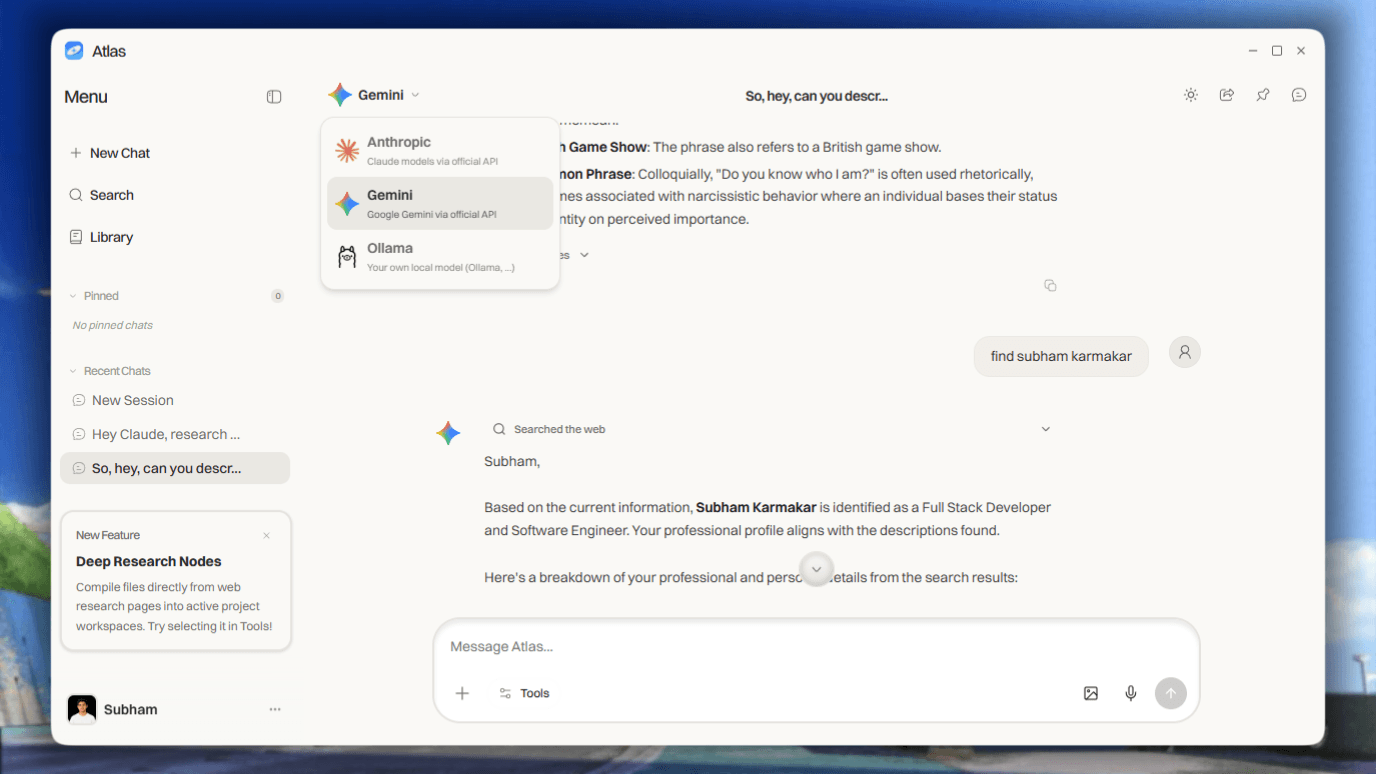Pin this chat with the pin icon
Image resolution: width=1376 pixels, height=774 pixels.
pyautogui.click(x=1262, y=95)
